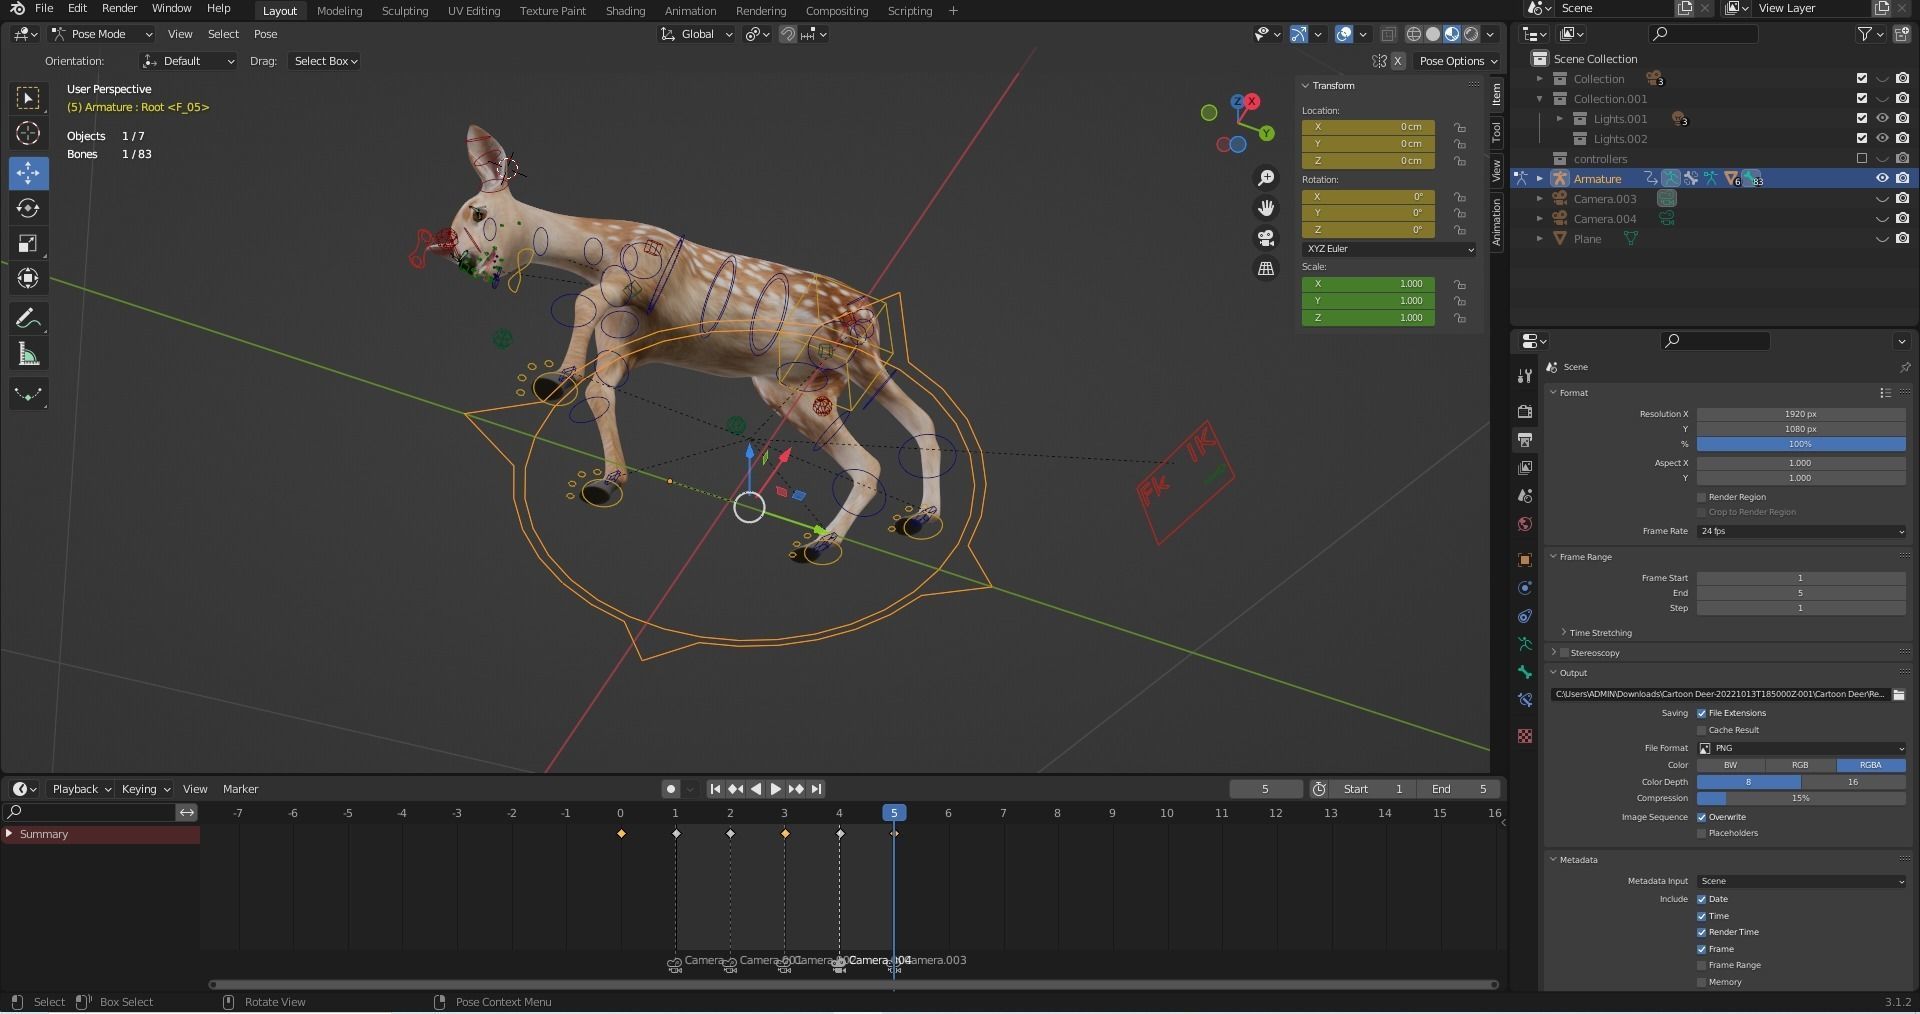Open the Pose menu in viewport header
The height and width of the screenshot is (1014, 1920).
point(265,34)
